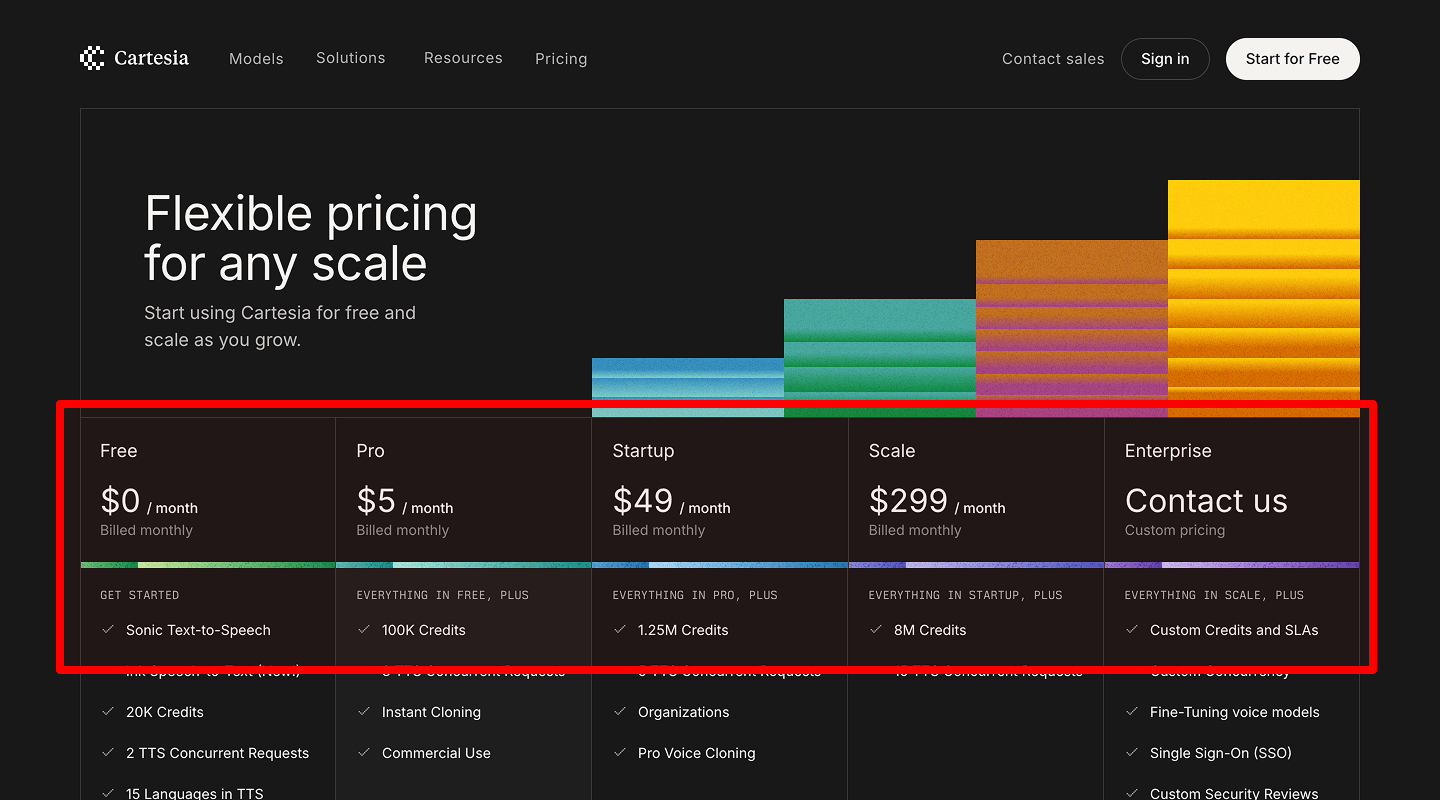Click the checkmark beside Sonic Text-to-Speech
The height and width of the screenshot is (800, 1440).
point(107,630)
